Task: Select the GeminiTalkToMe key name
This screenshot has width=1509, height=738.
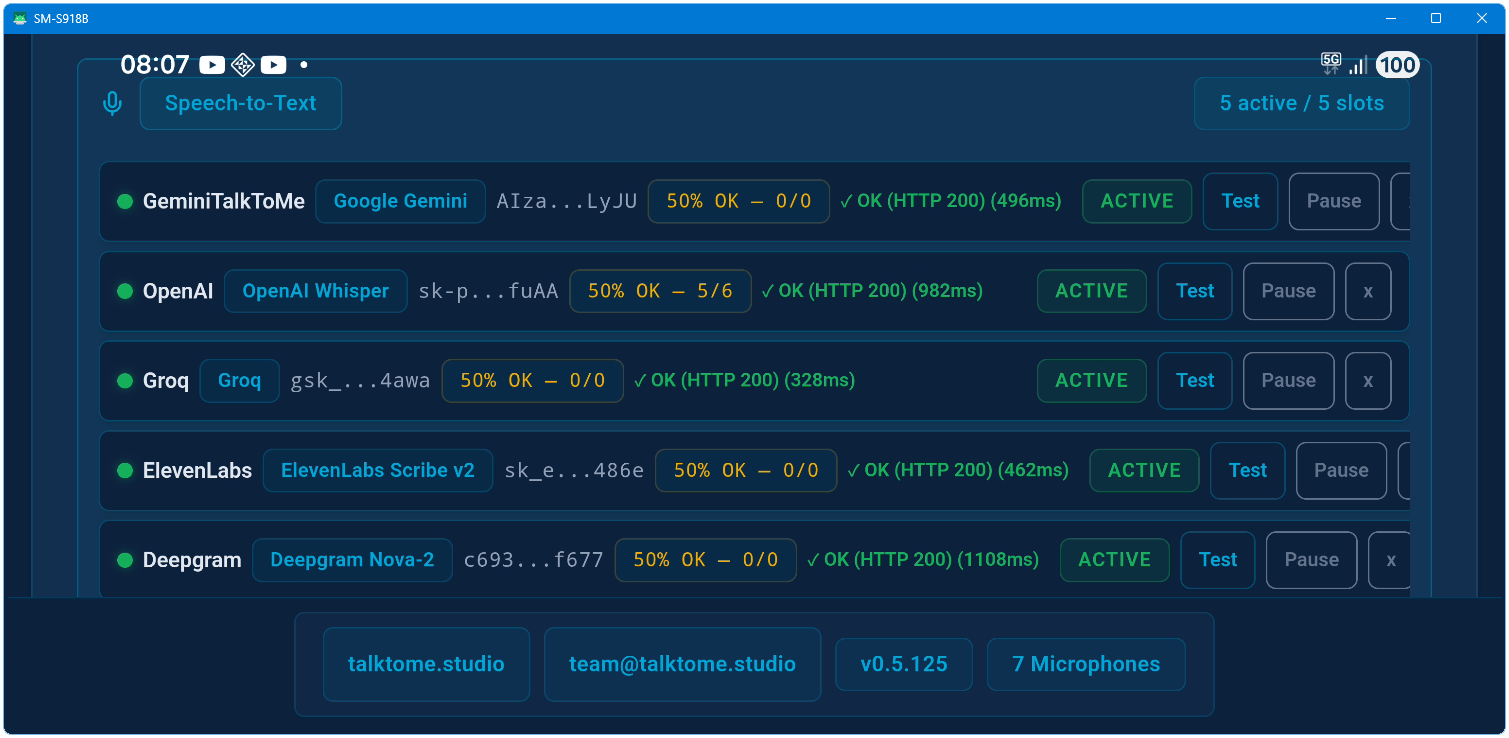Action: click(224, 201)
